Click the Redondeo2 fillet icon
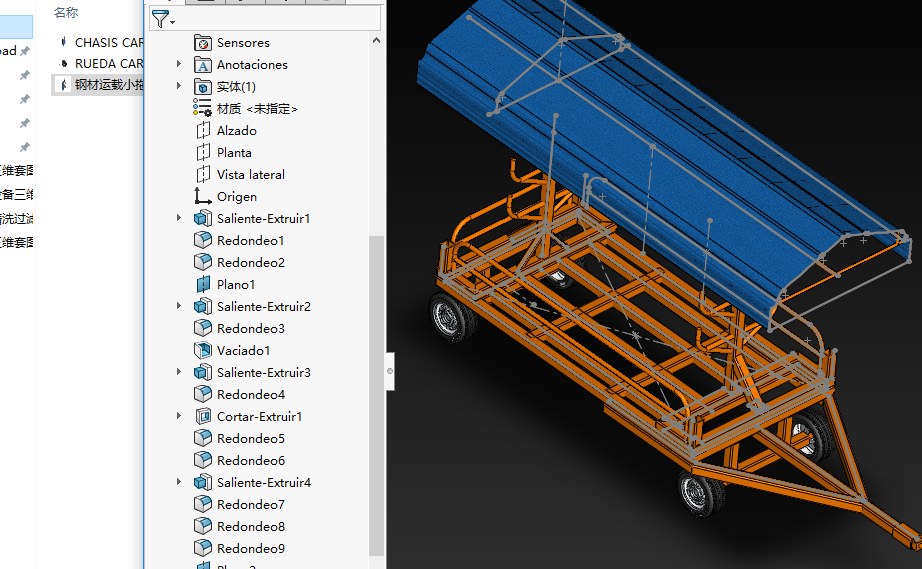 point(202,263)
